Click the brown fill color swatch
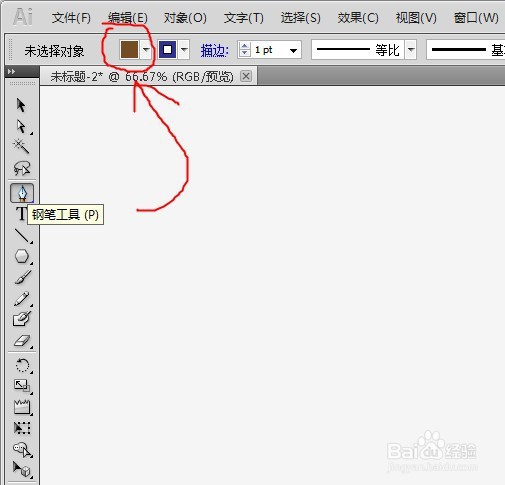 (129, 50)
